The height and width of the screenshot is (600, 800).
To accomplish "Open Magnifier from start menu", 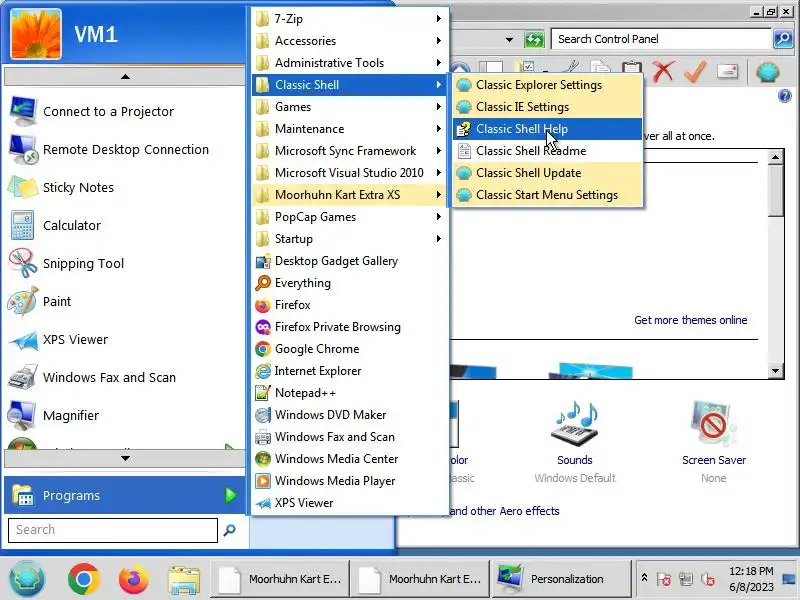I will coord(124,415).
